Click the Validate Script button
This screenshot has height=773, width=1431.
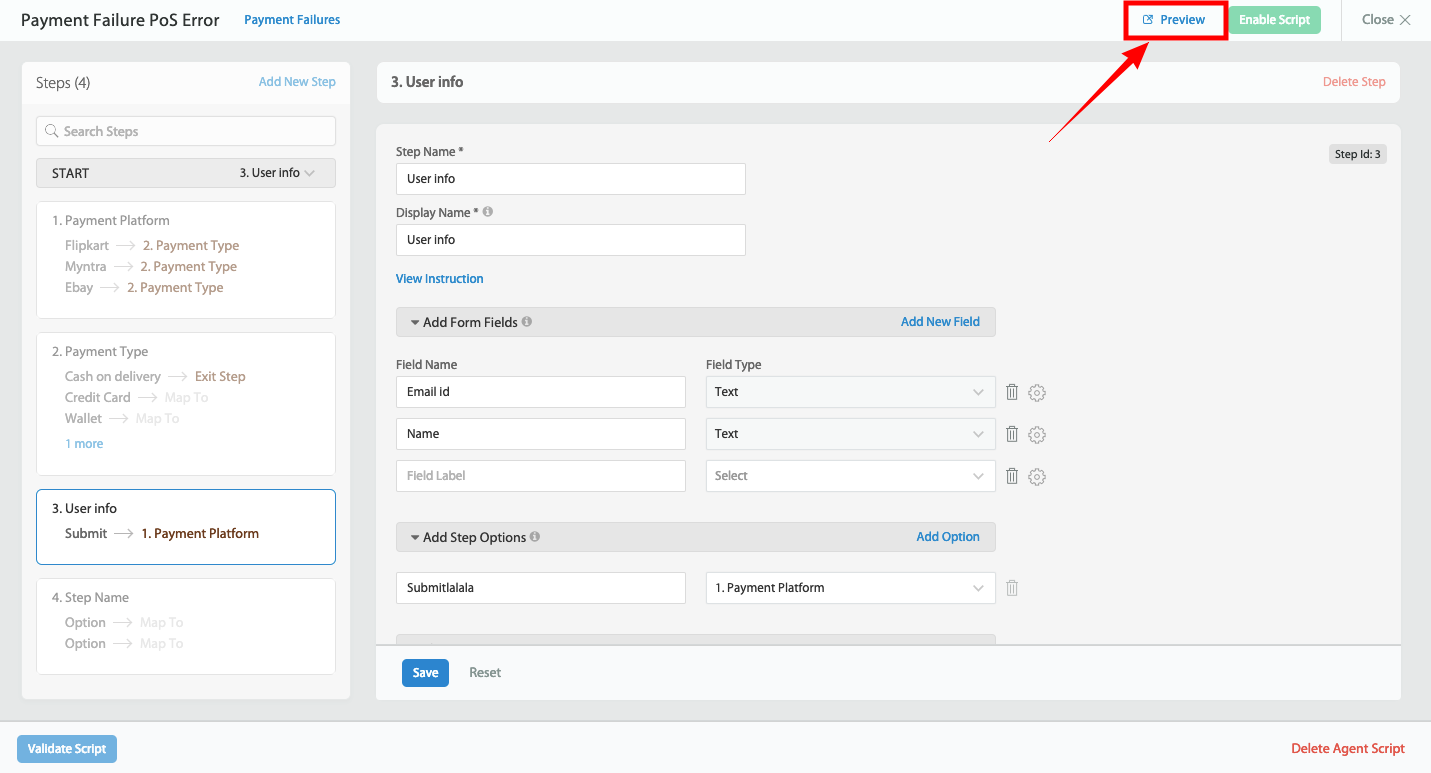click(66, 748)
